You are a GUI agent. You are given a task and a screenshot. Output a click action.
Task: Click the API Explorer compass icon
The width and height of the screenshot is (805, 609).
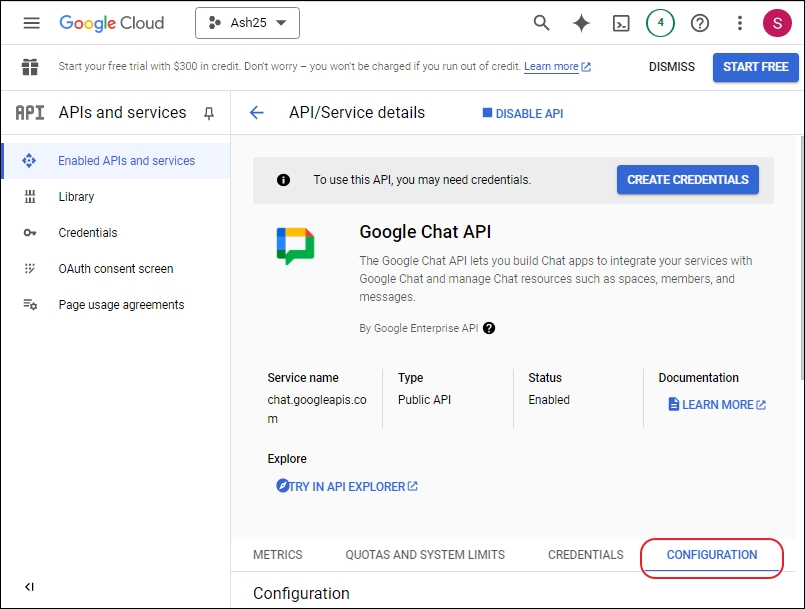(282, 485)
